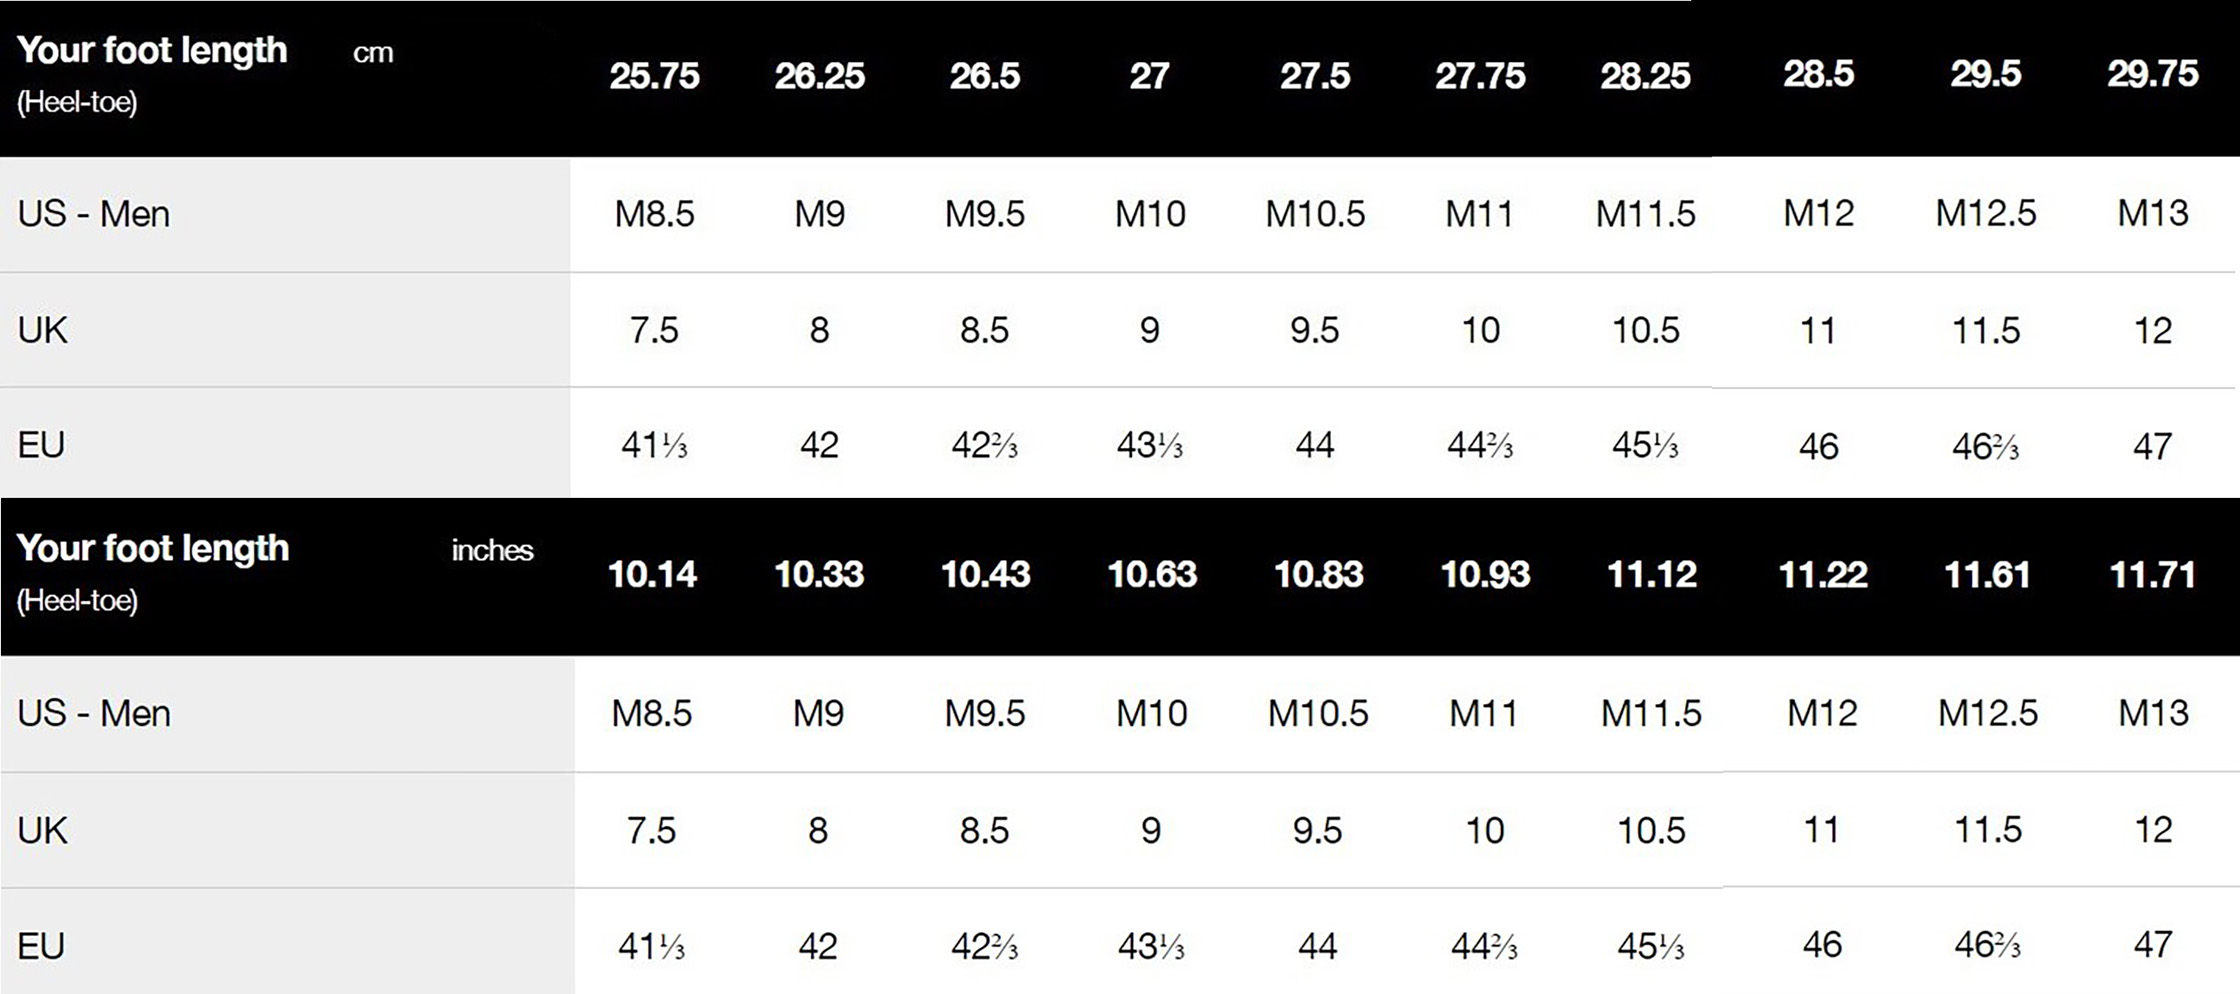Click the 'inches' unit label

point(492,551)
